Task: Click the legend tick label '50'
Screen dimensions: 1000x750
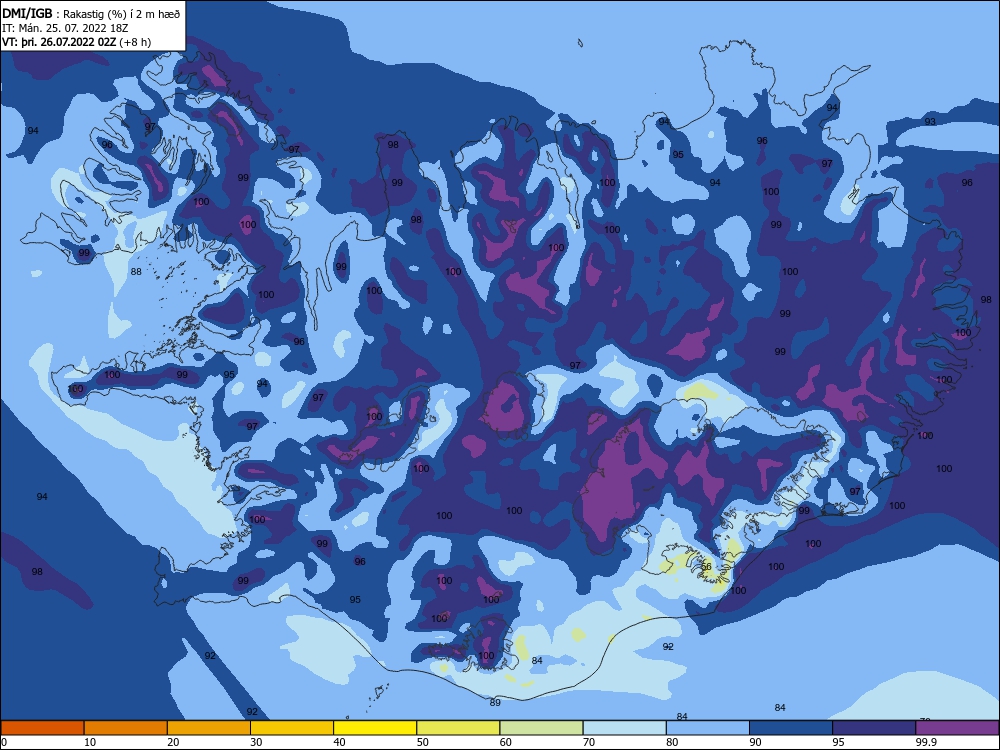Action: (x=422, y=742)
